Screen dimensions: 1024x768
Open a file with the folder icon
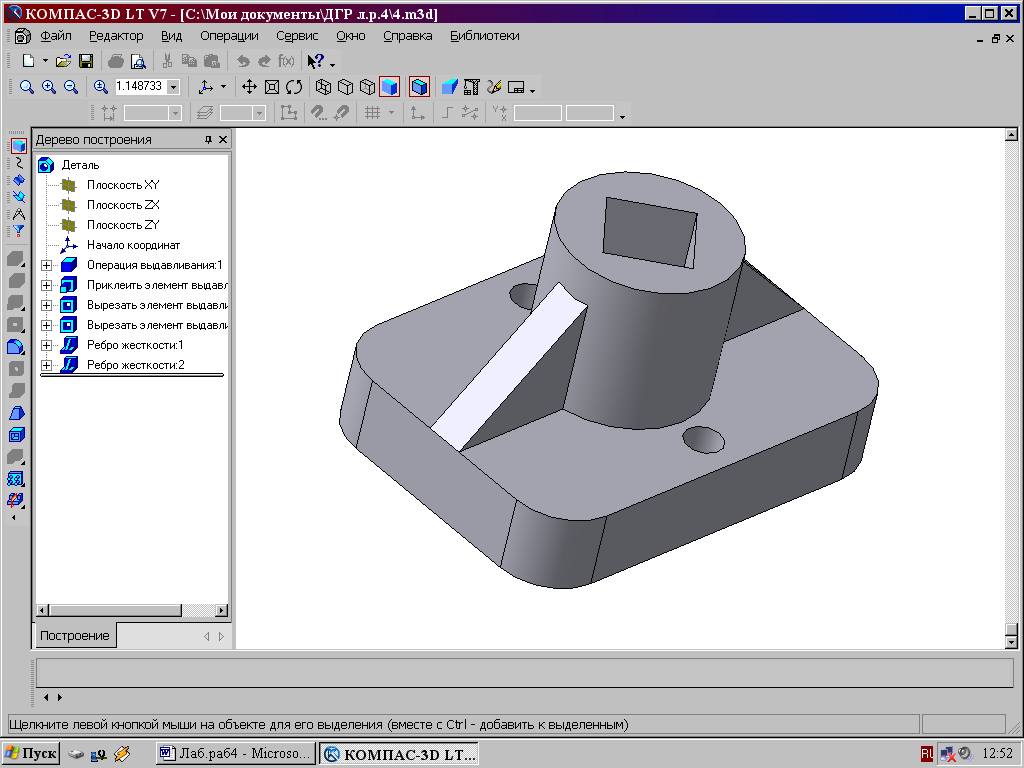pyautogui.click(x=64, y=61)
